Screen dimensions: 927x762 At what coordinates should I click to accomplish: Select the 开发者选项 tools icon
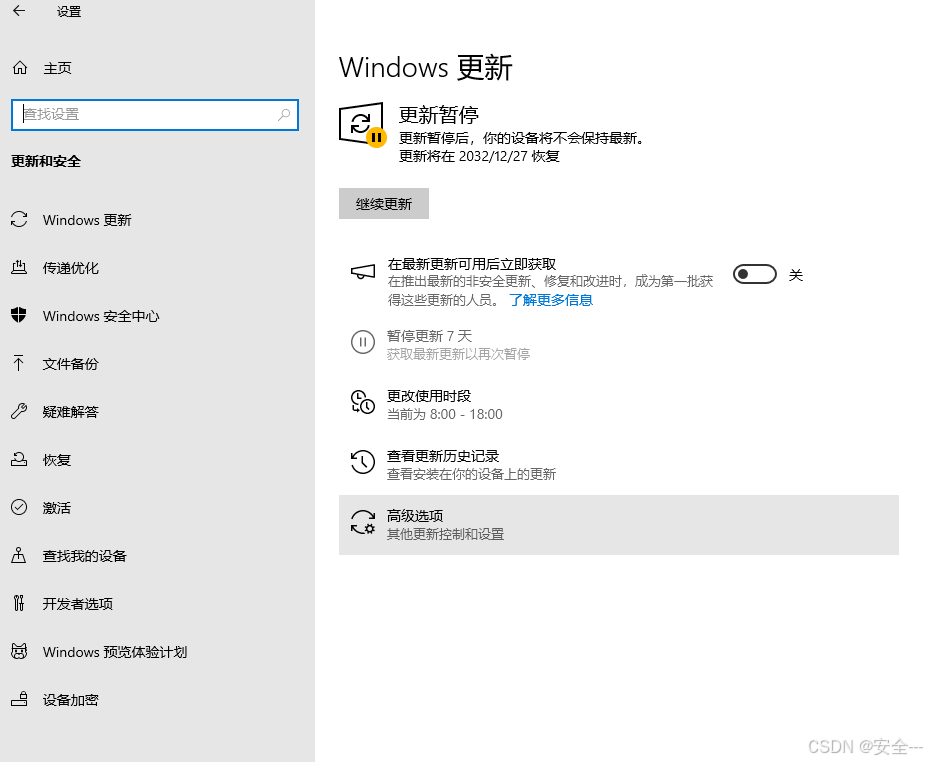19,603
